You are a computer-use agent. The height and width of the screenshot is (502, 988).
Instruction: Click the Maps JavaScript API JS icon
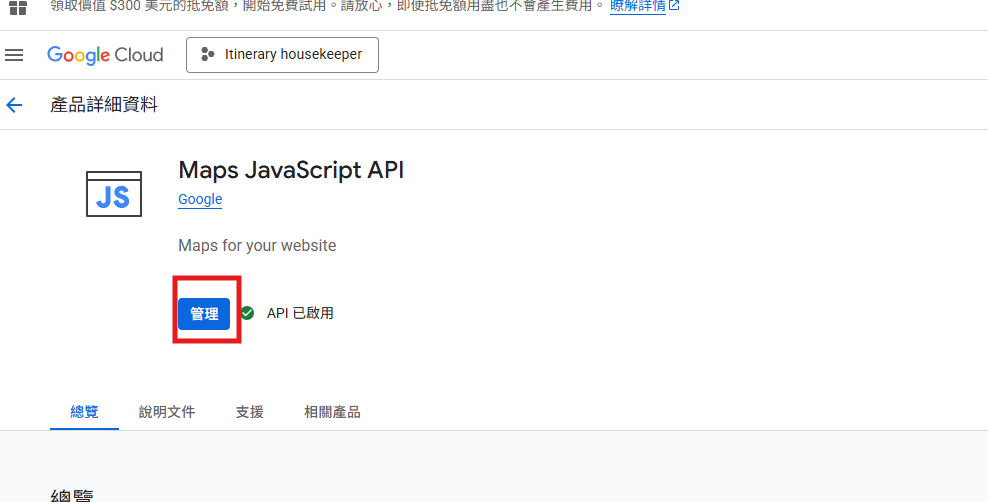pyautogui.click(x=114, y=193)
